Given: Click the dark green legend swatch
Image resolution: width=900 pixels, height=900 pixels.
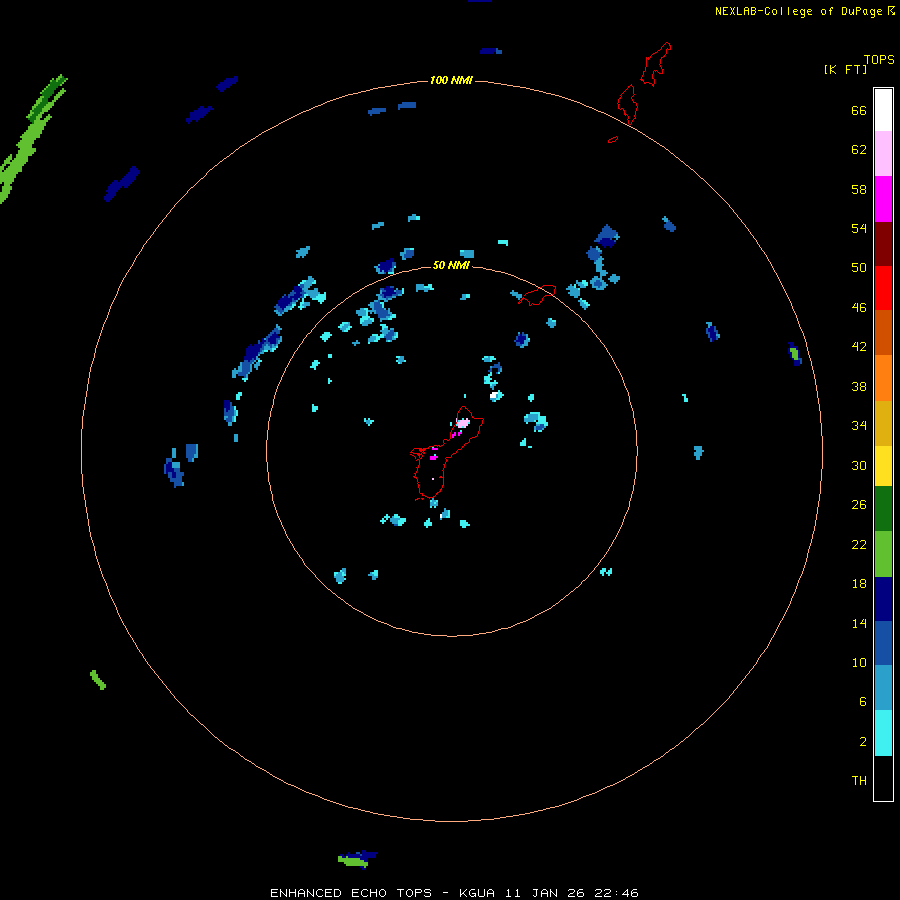Looking at the screenshot, I should pyautogui.click(x=883, y=509).
